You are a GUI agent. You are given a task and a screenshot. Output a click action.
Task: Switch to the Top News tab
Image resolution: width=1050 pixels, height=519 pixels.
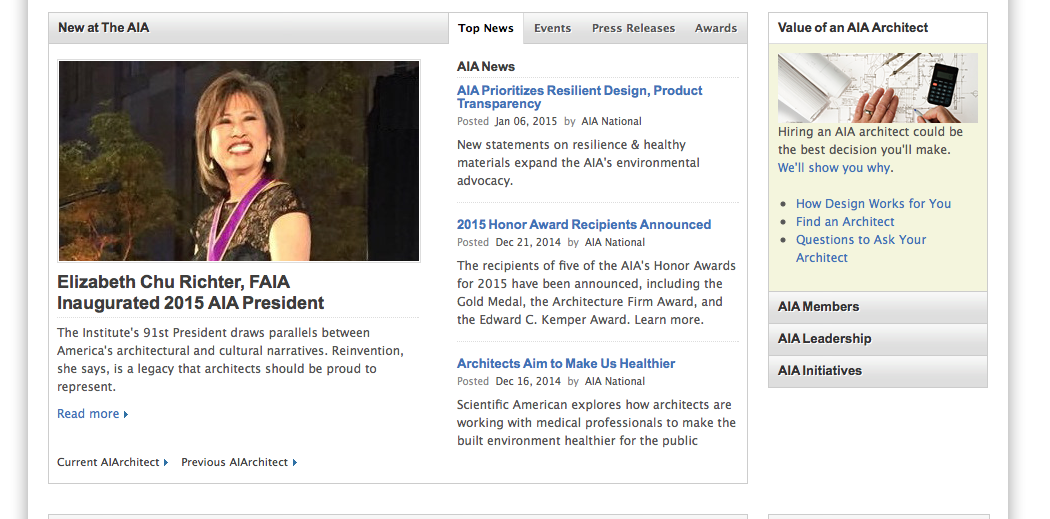(x=485, y=28)
